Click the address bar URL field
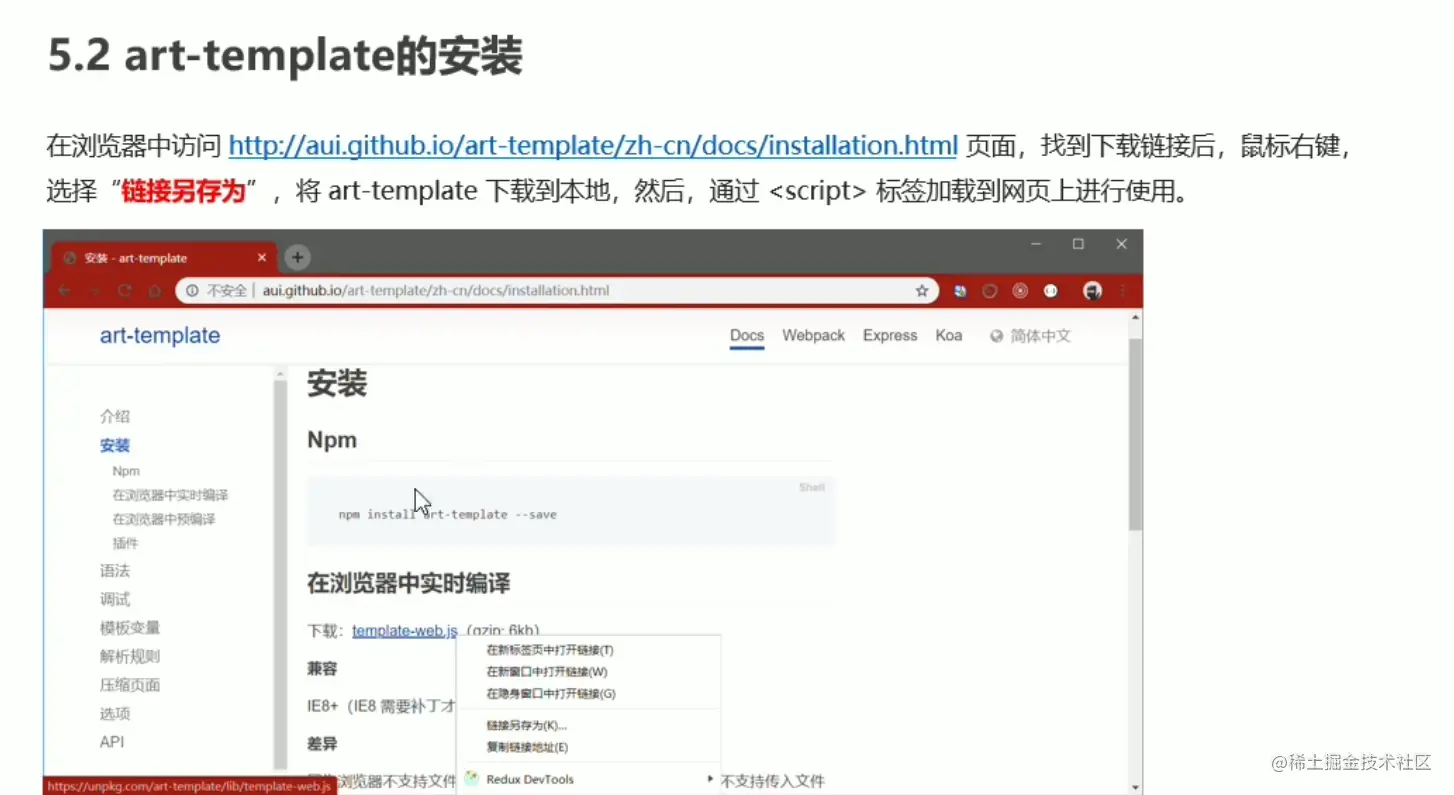 tap(558, 291)
